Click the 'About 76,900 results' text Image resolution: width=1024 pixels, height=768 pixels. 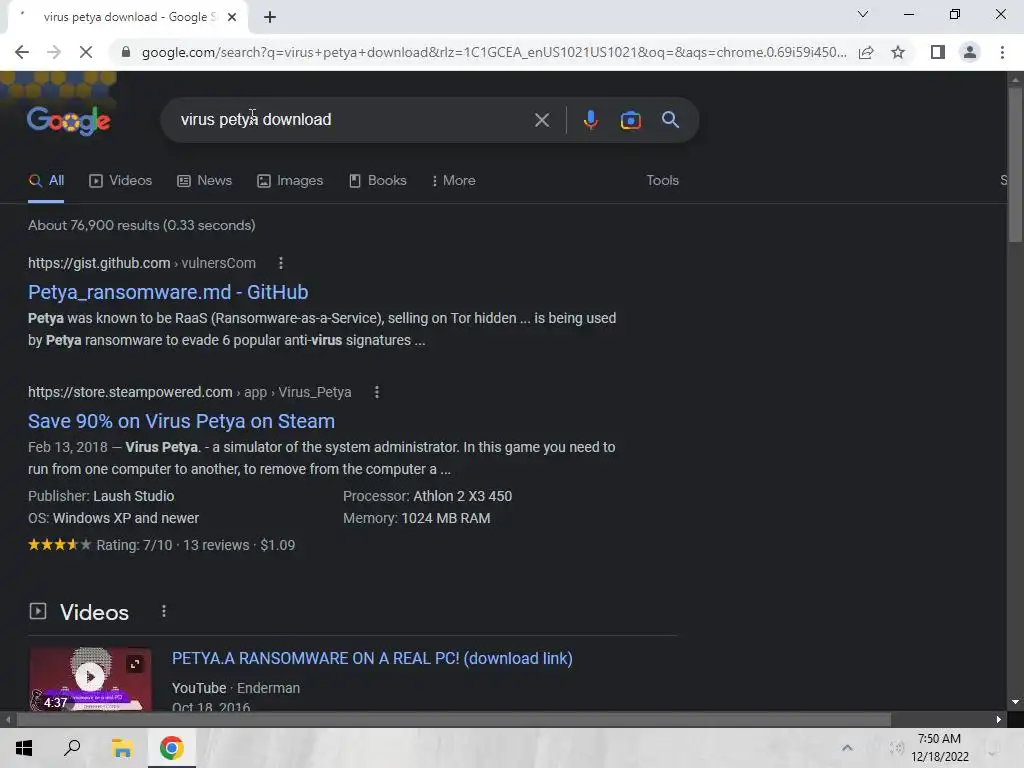point(142,225)
